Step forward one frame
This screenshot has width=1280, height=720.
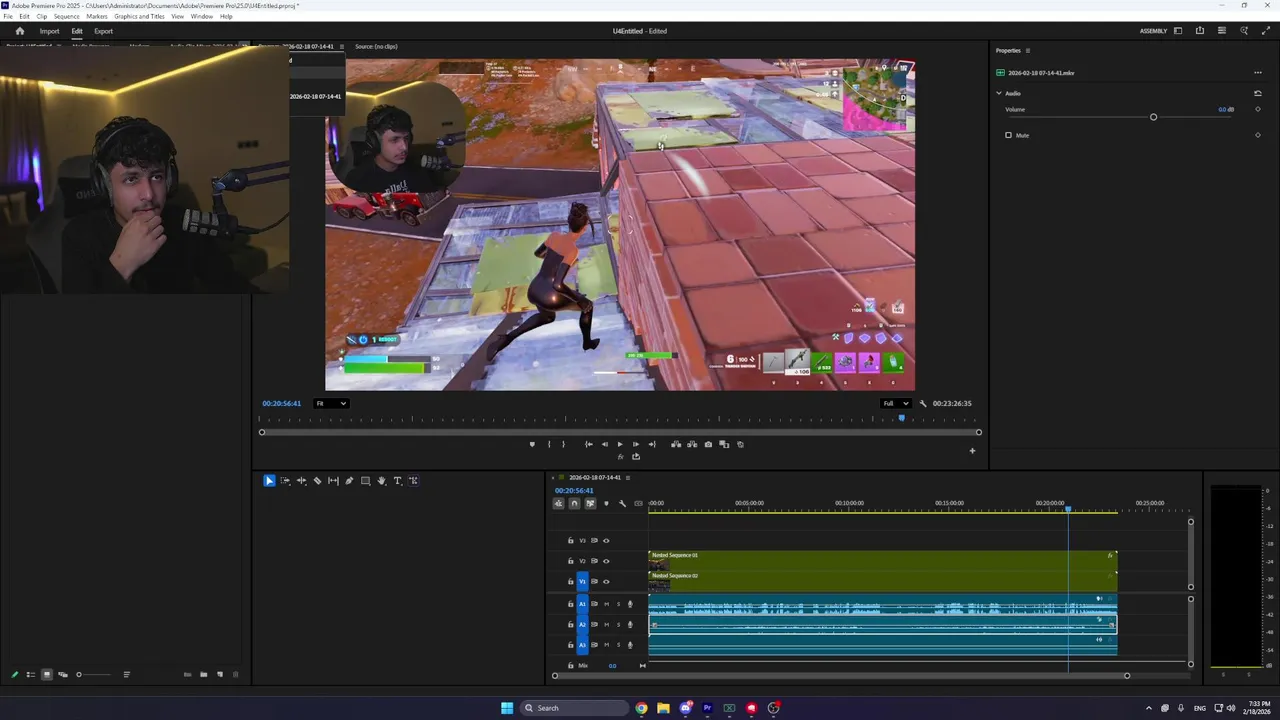636,444
